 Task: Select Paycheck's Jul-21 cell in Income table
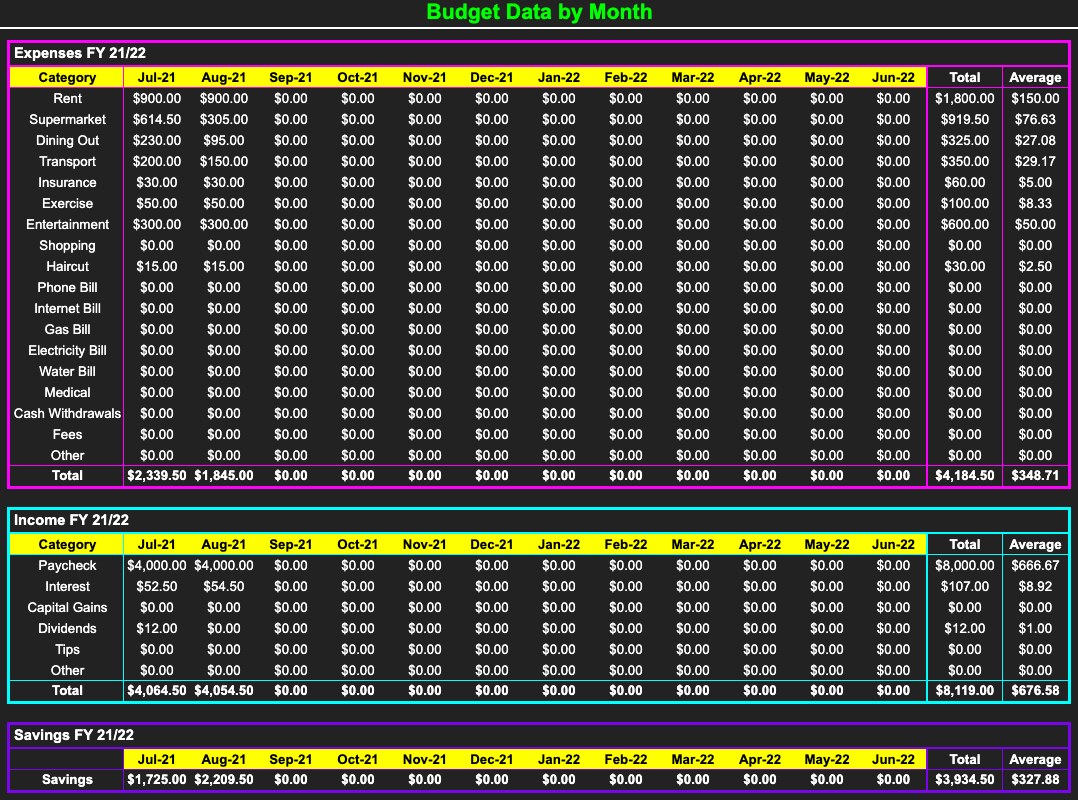(x=157, y=565)
